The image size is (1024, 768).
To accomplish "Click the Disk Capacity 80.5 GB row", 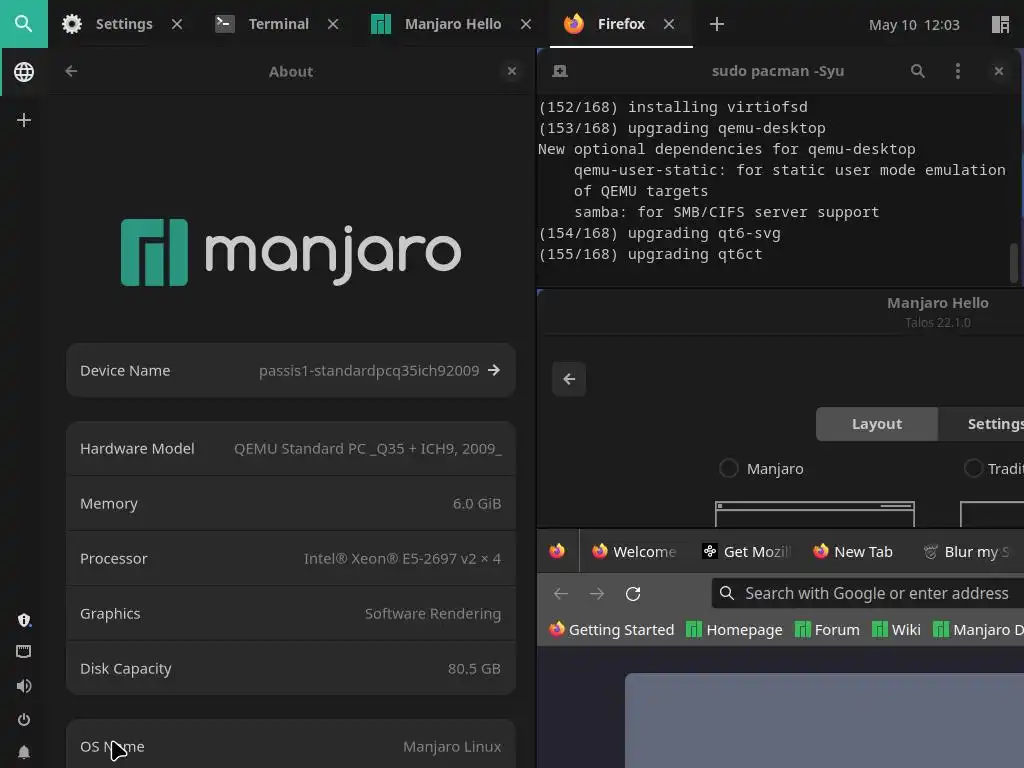I will (291, 669).
